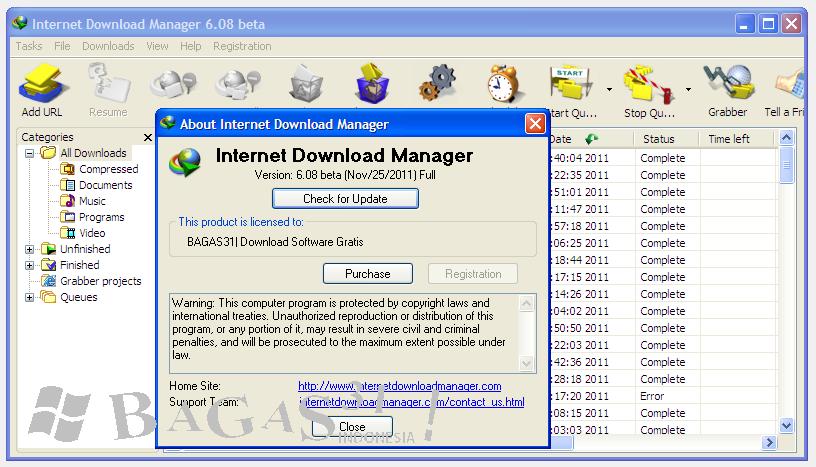The image size is (816, 467).
Task: Click the greyed Delete toolbar icon
Action: [306, 83]
